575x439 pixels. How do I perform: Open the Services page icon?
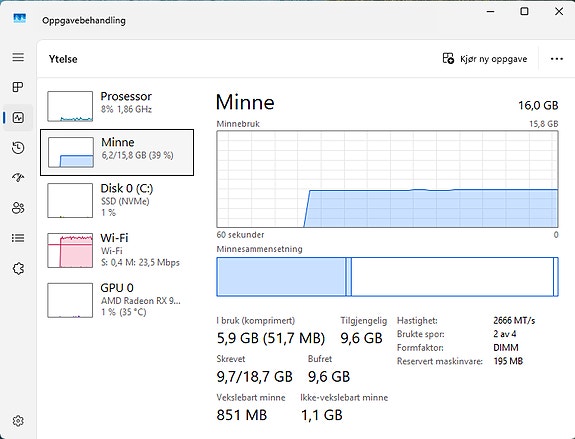click(18, 268)
